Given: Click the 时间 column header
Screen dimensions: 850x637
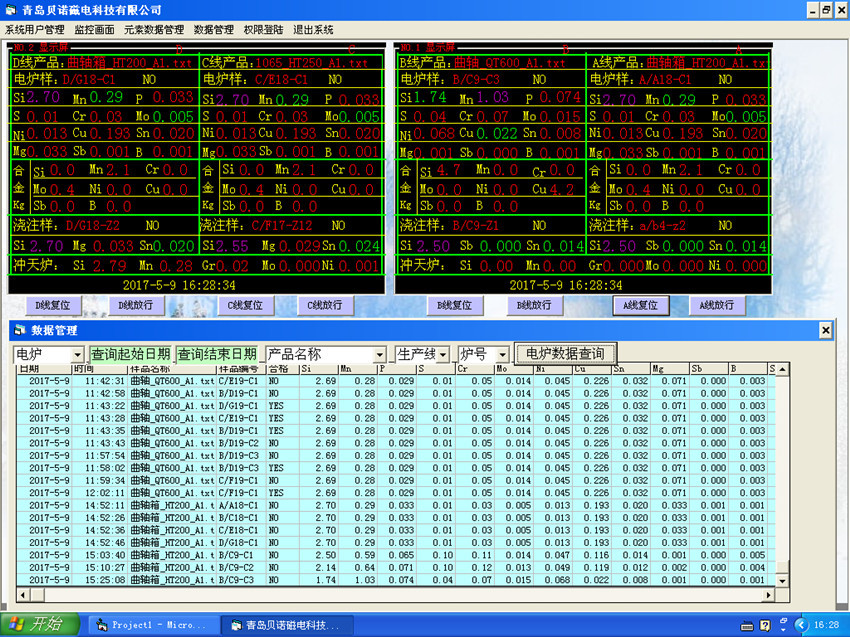Looking at the screenshot, I should (99, 369).
